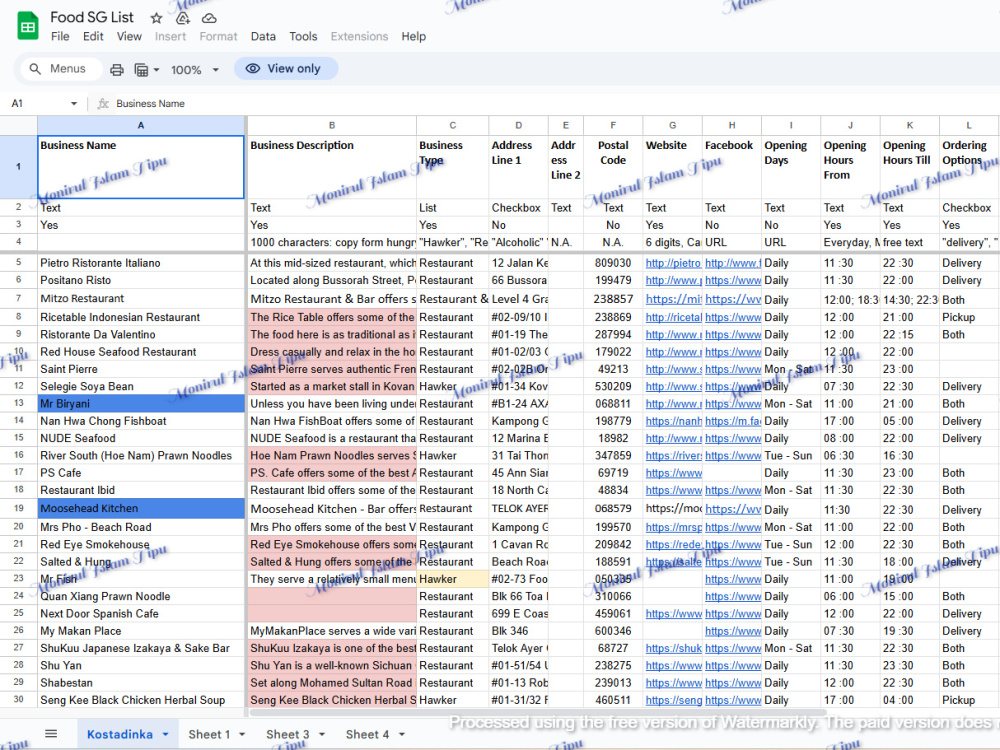Click the Ordering Options header cell
Image resolution: width=1000 pixels, height=750 pixels.
969,166
